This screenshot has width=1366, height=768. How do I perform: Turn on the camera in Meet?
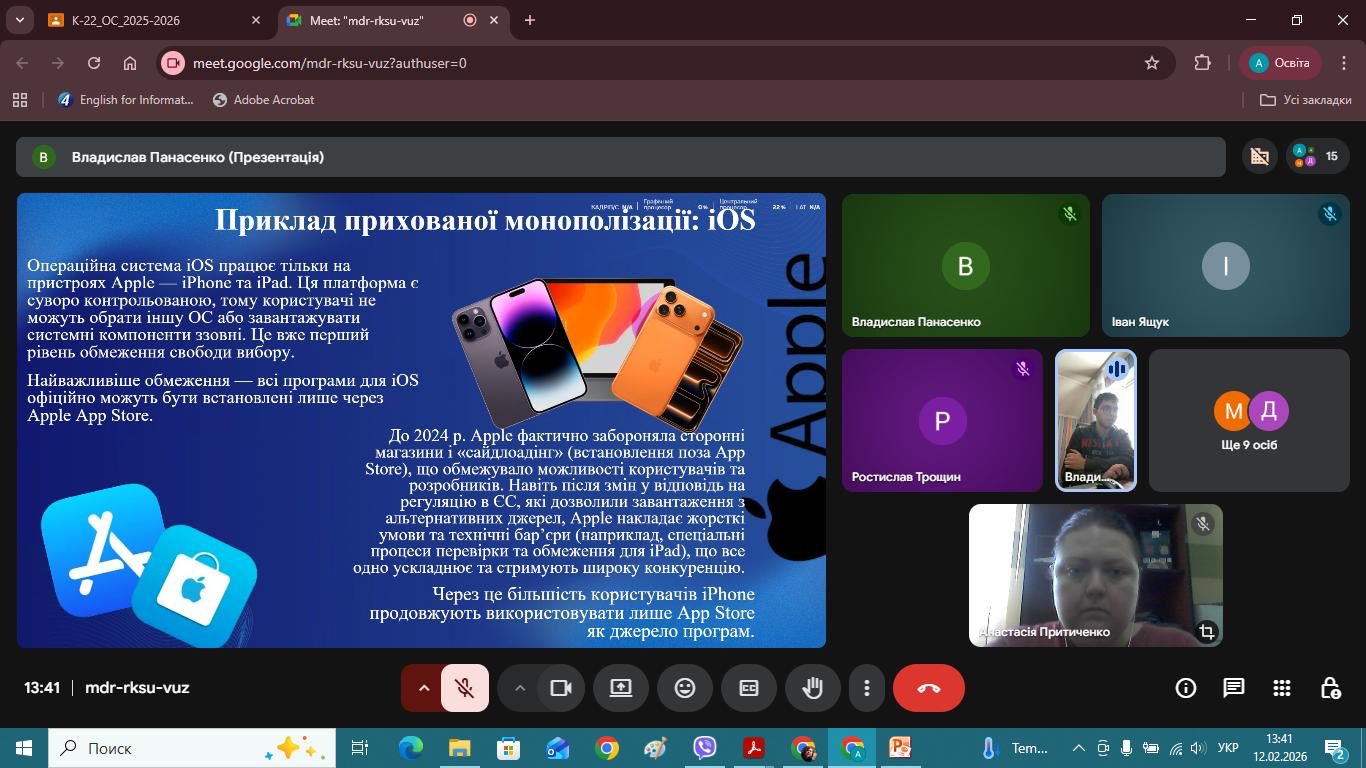click(x=561, y=688)
